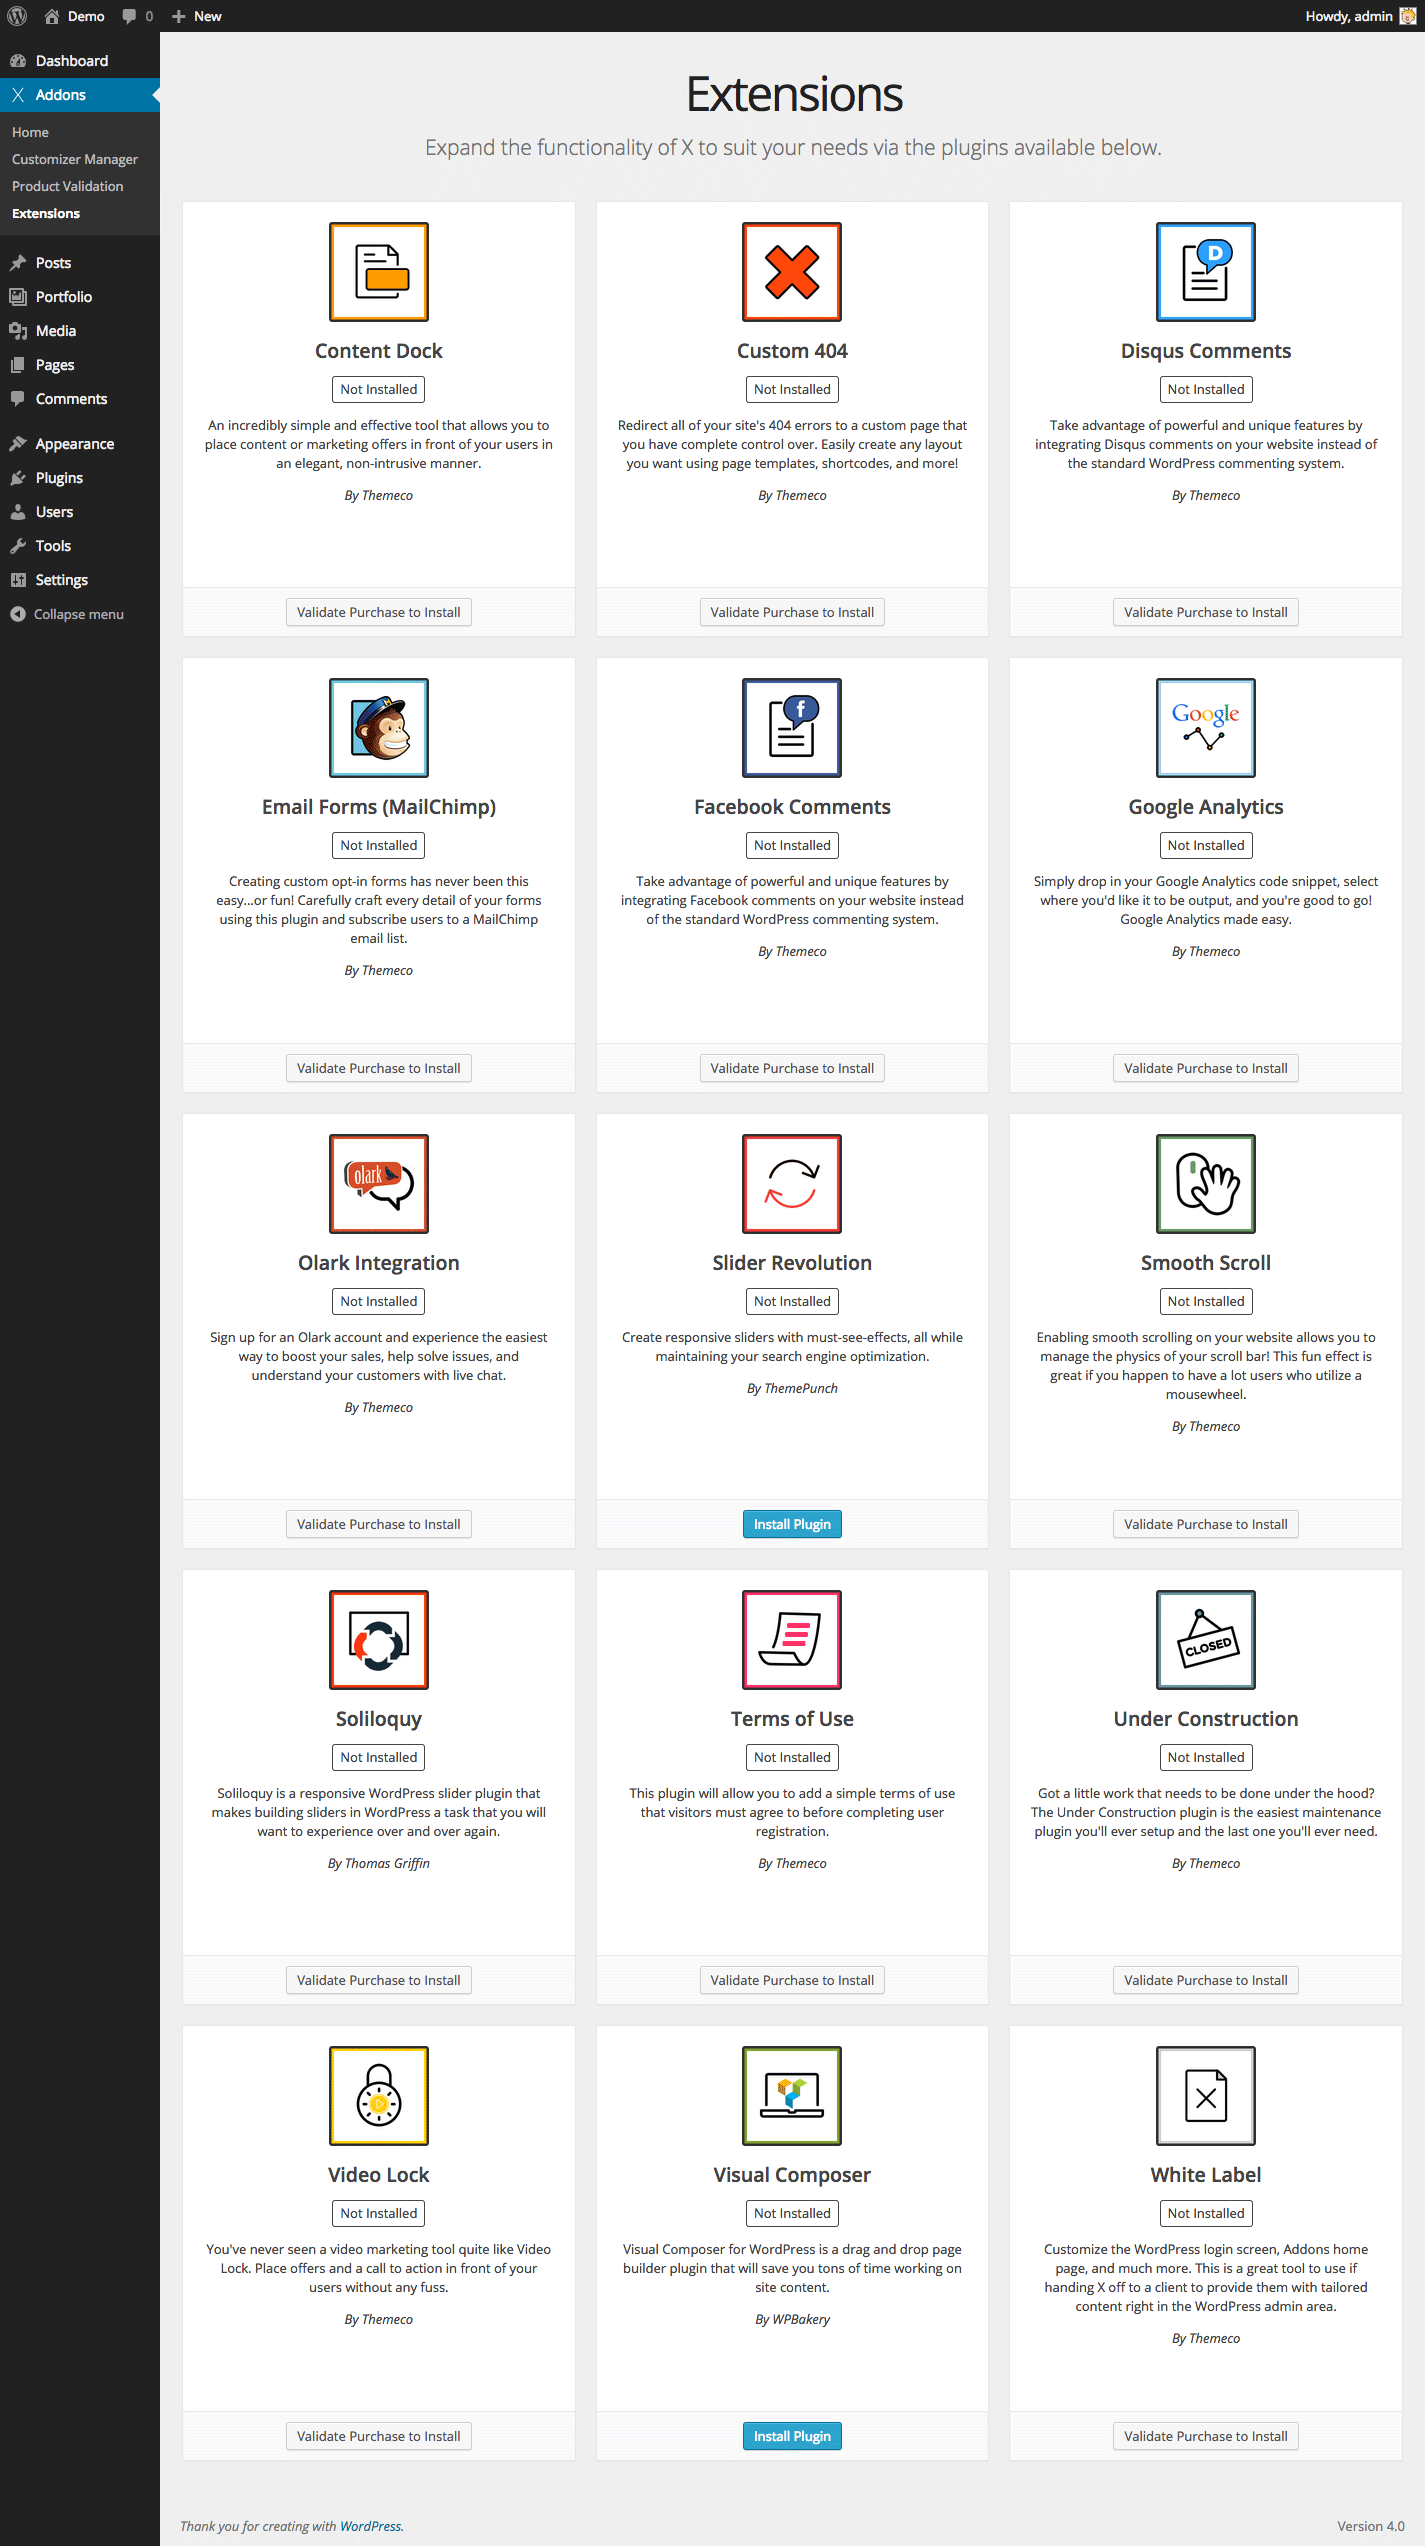This screenshot has width=1425, height=2546.
Task: Validate purchase to install White Label
Action: 1205,2436
